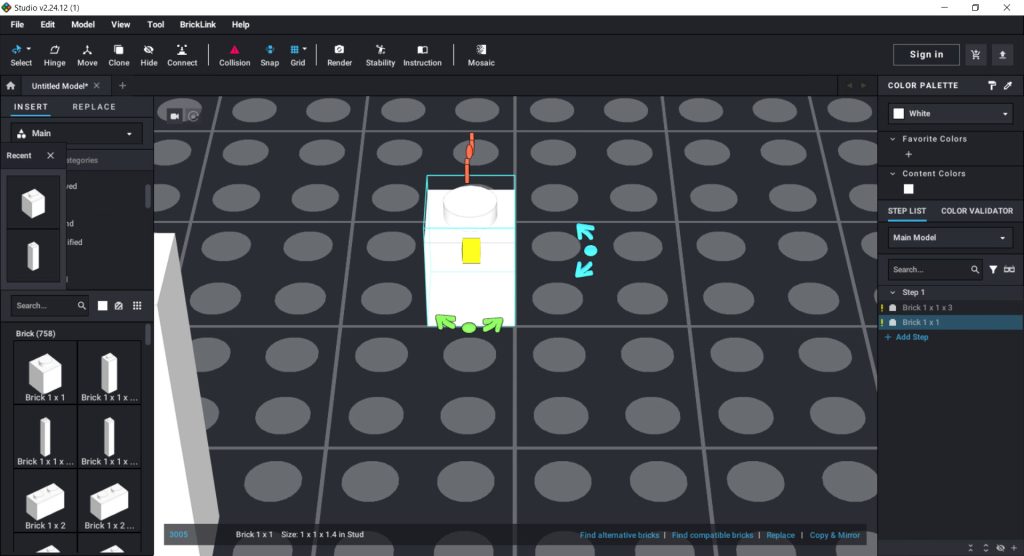Collapse the Step 1 group

click(893, 292)
